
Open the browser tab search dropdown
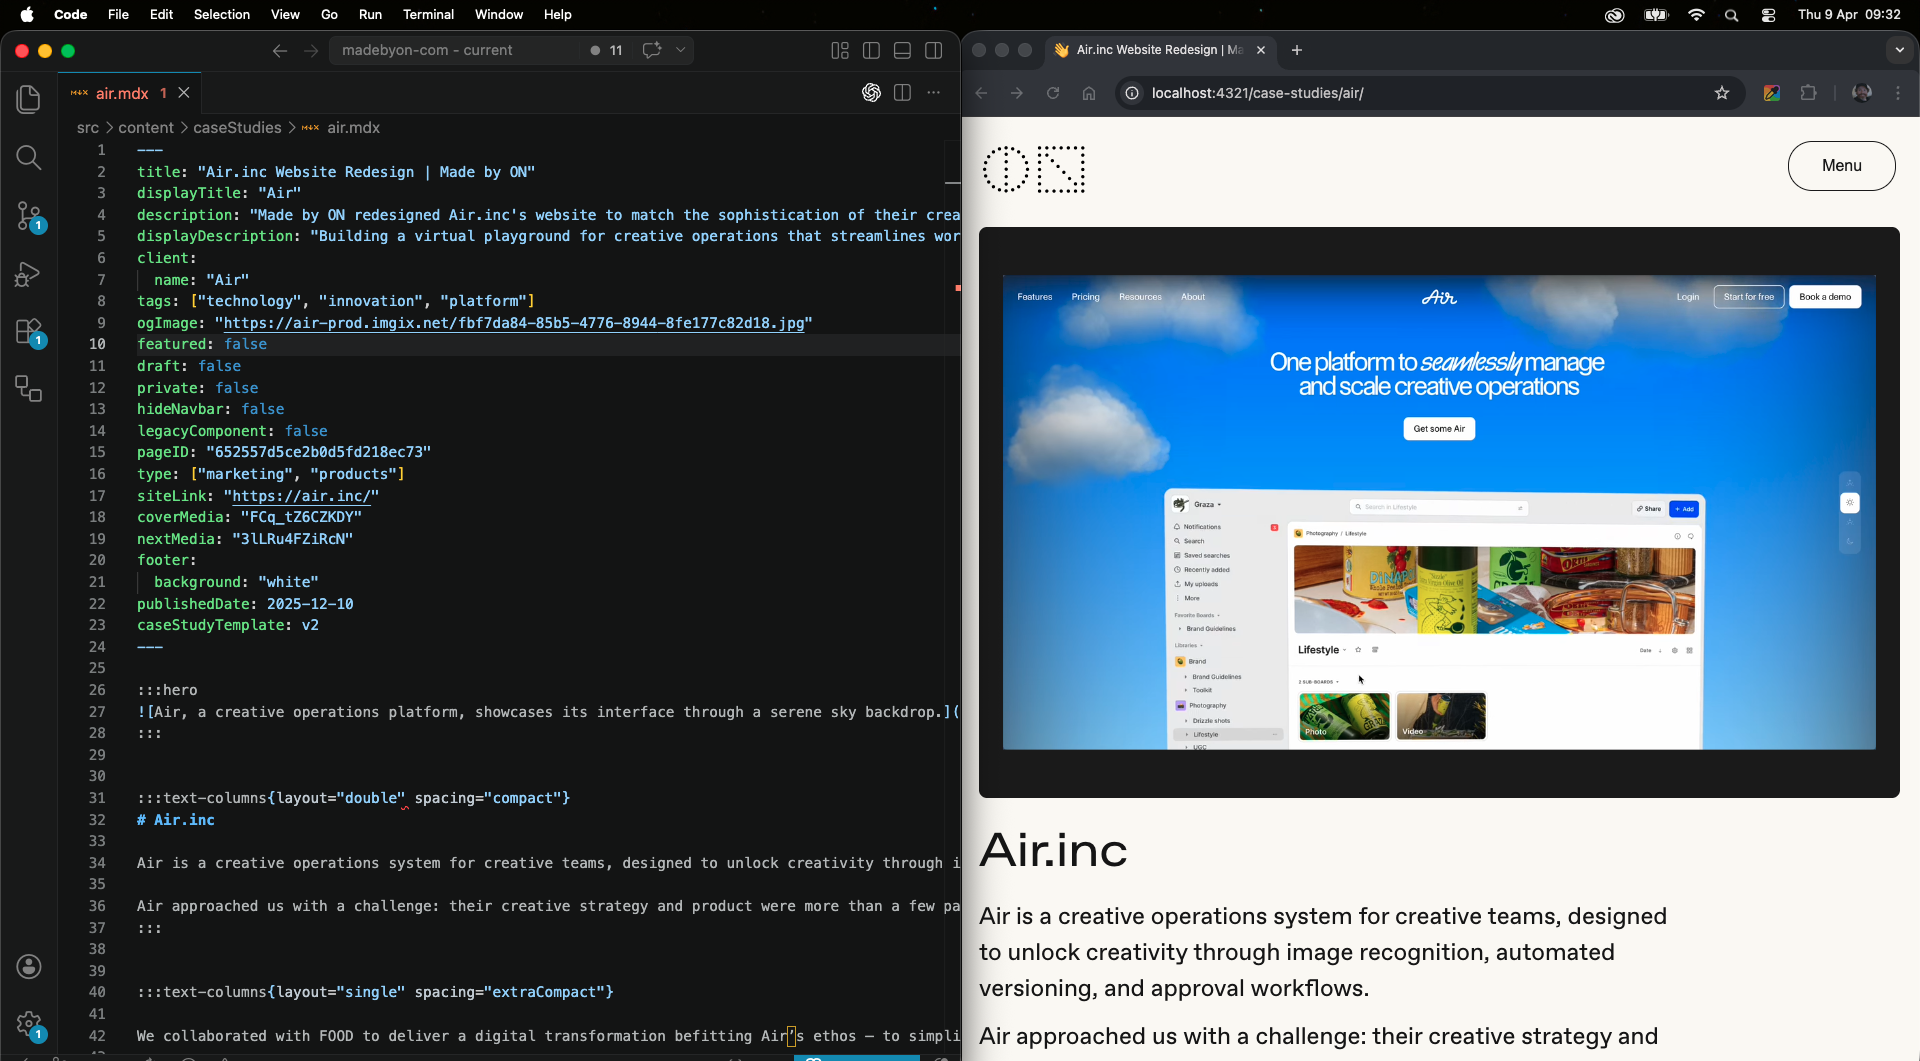[1899, 50]
